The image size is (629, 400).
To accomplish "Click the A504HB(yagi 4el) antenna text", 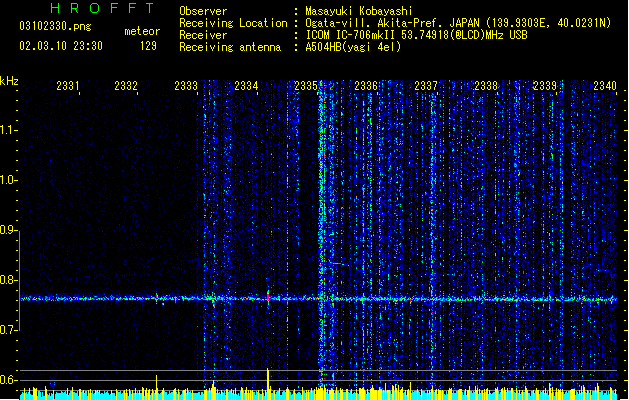I will pos(353,47).
